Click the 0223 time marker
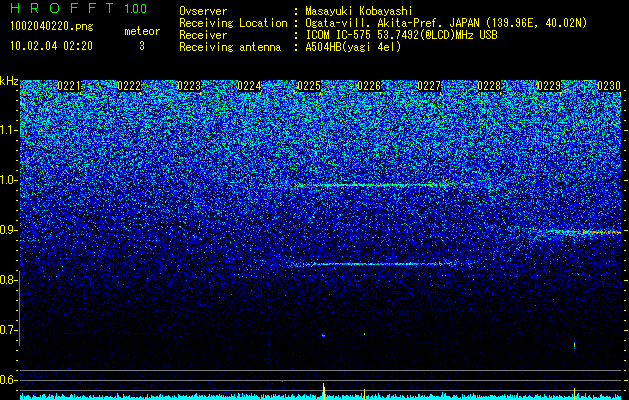 click(x=189, y=86)
